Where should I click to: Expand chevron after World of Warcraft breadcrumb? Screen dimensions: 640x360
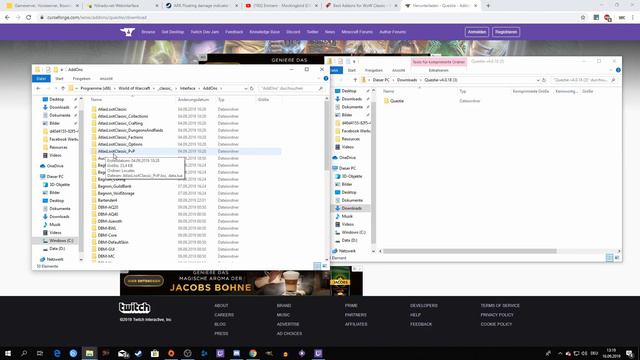(154, 88)
